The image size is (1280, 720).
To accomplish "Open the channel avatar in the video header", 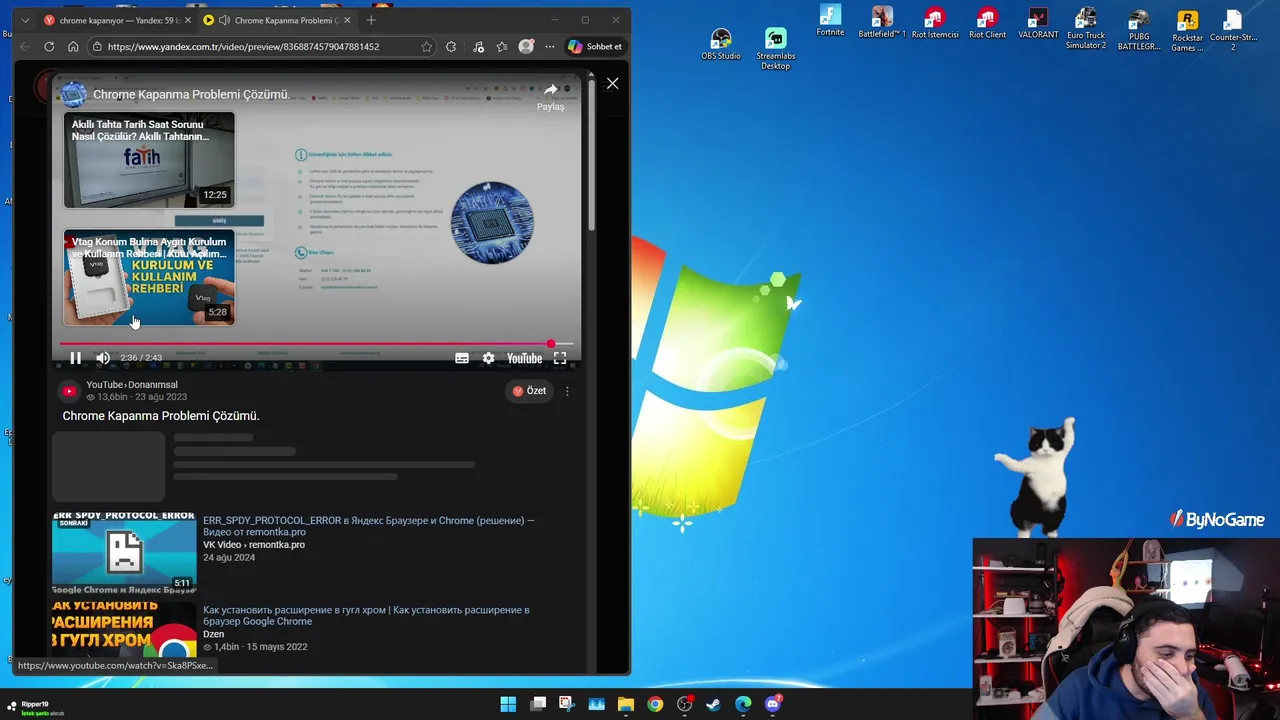I will click(x=73, y=95).
